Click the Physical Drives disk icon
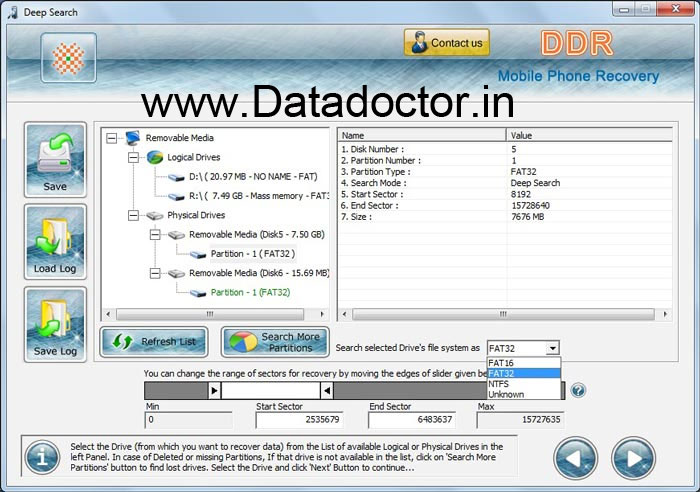Image resolution: width=700 pixels, height=492 pixels. pos(155,216)
